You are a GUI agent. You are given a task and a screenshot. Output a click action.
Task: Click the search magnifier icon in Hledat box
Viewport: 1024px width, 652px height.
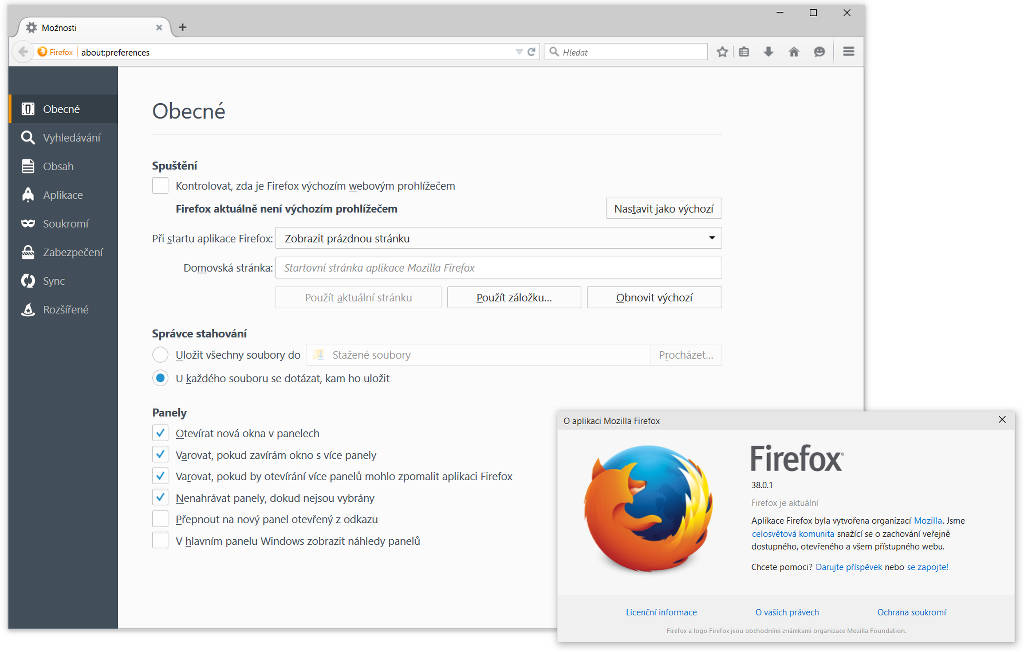[x=554, y=52]
